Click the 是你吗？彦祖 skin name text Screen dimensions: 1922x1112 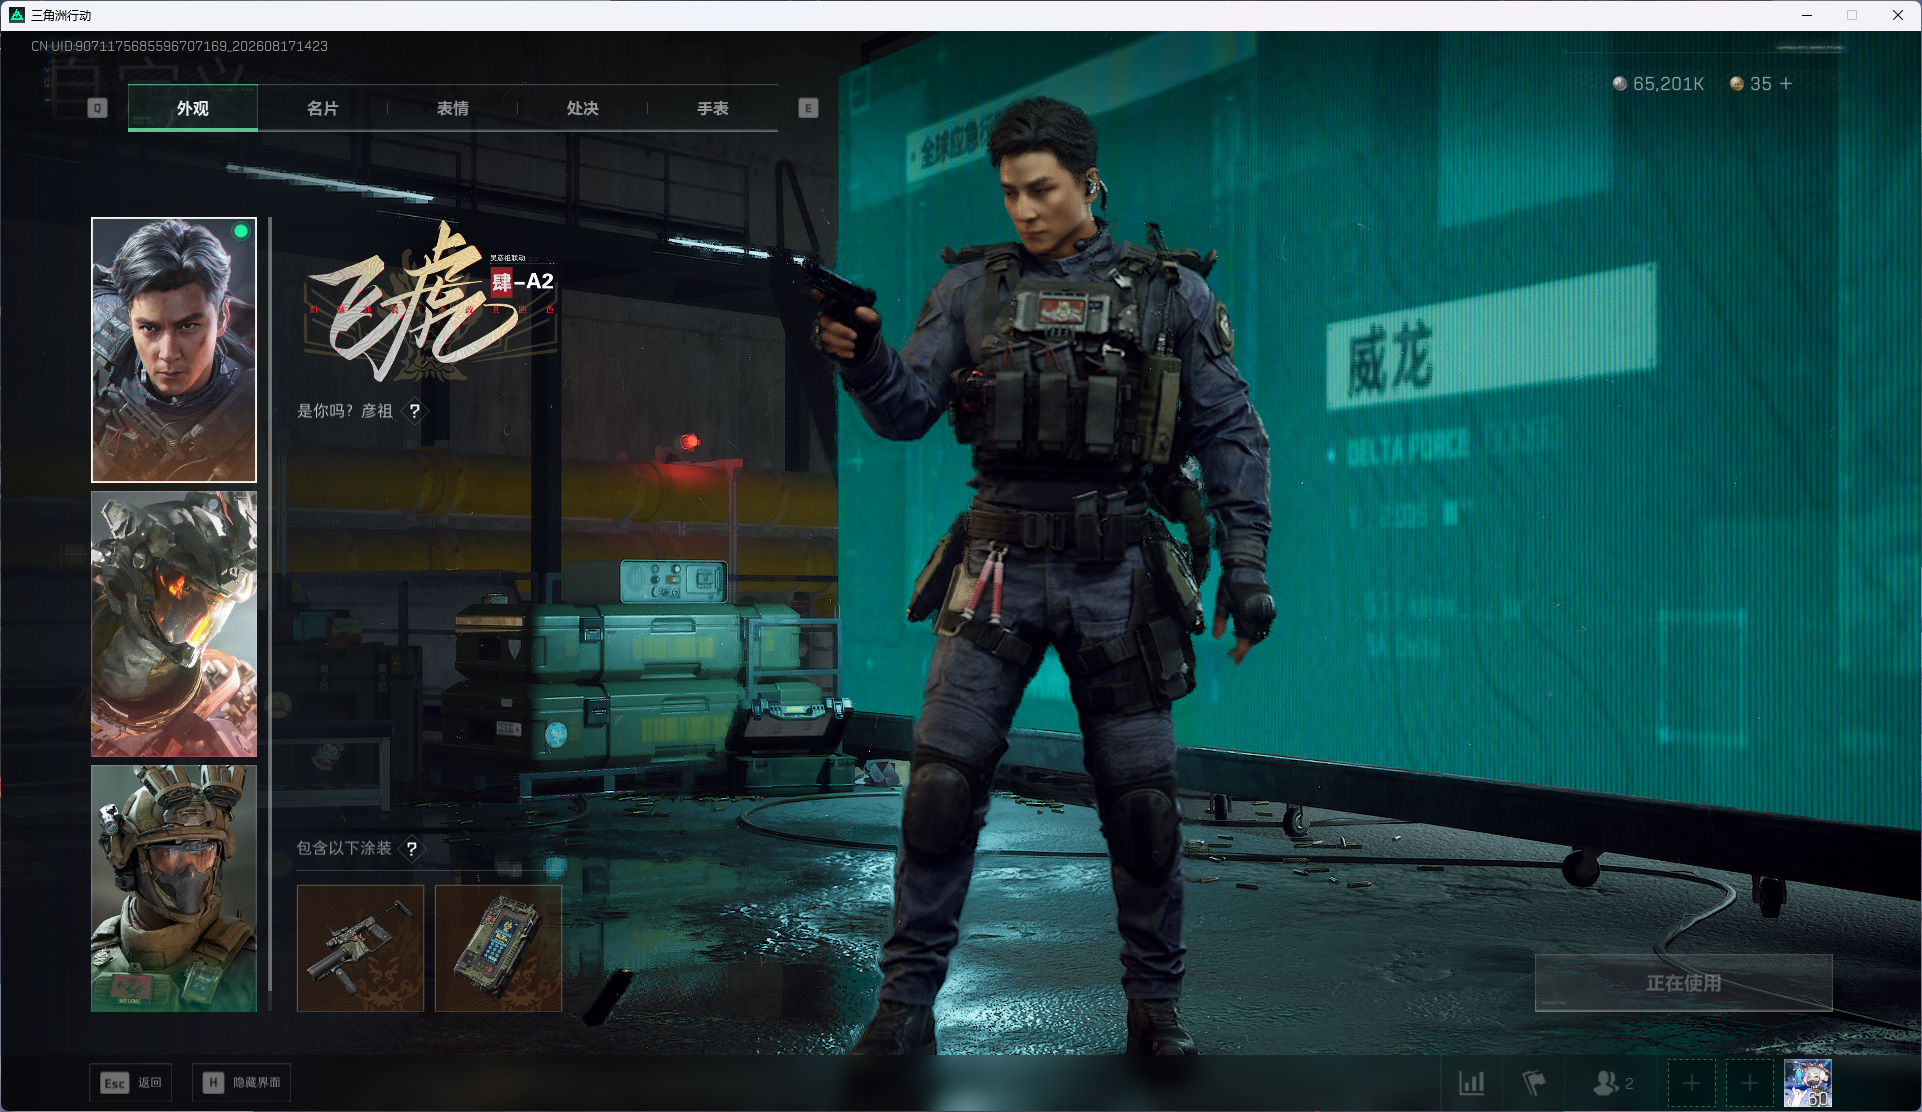click(x=345, y=411)
